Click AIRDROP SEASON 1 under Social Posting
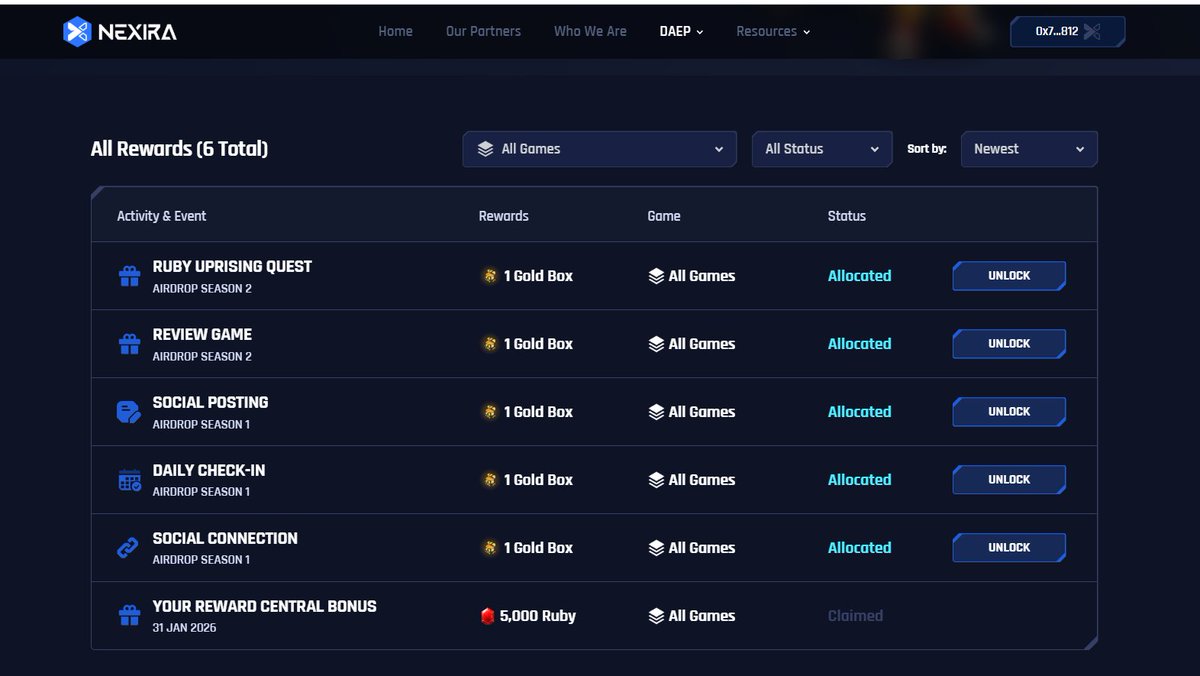 [201, 424]
